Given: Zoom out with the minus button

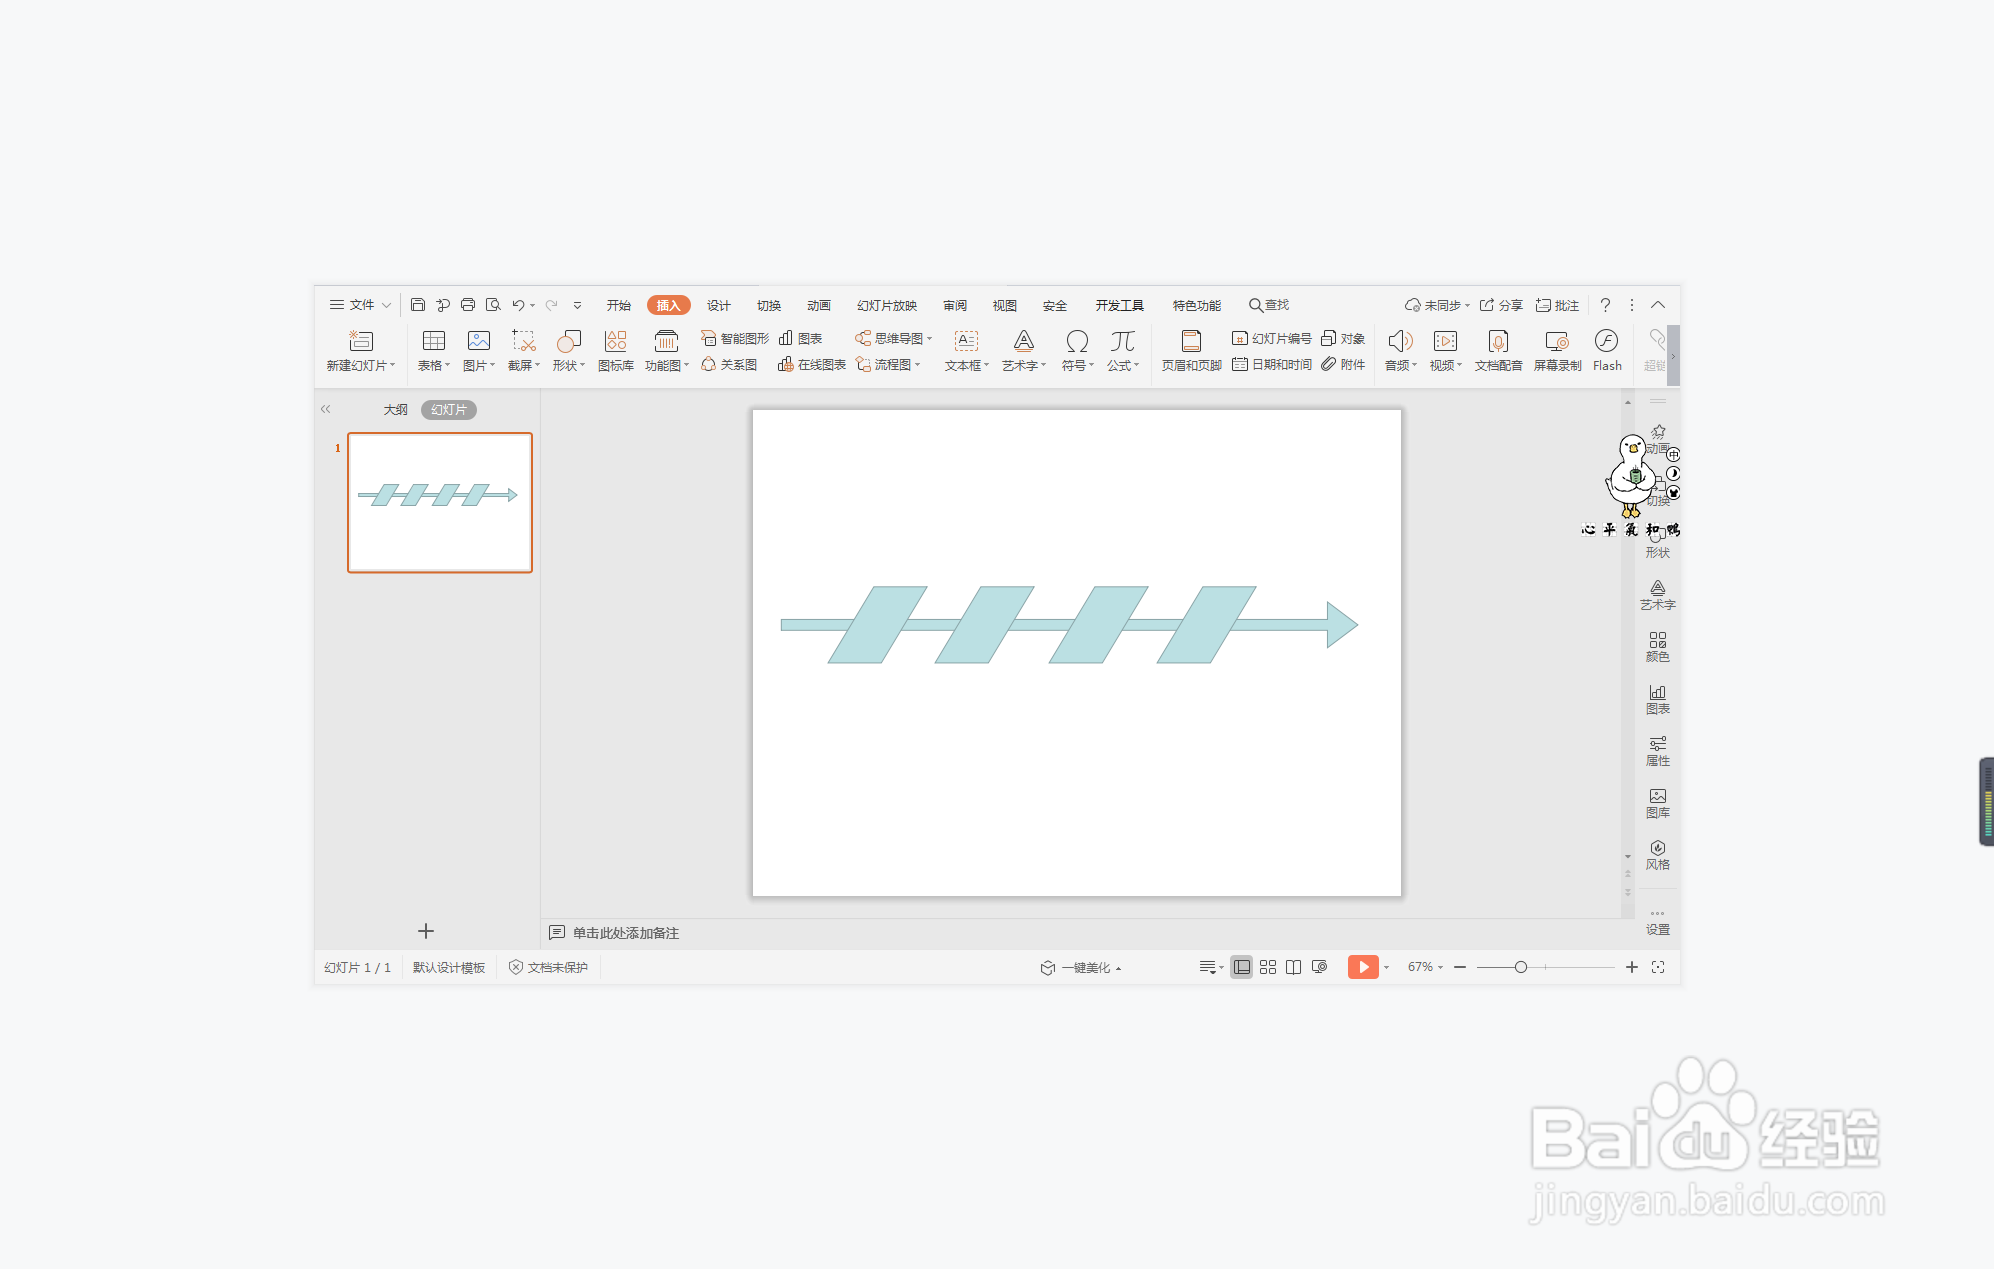Looking at the screenshot, I should point(1460,967).
